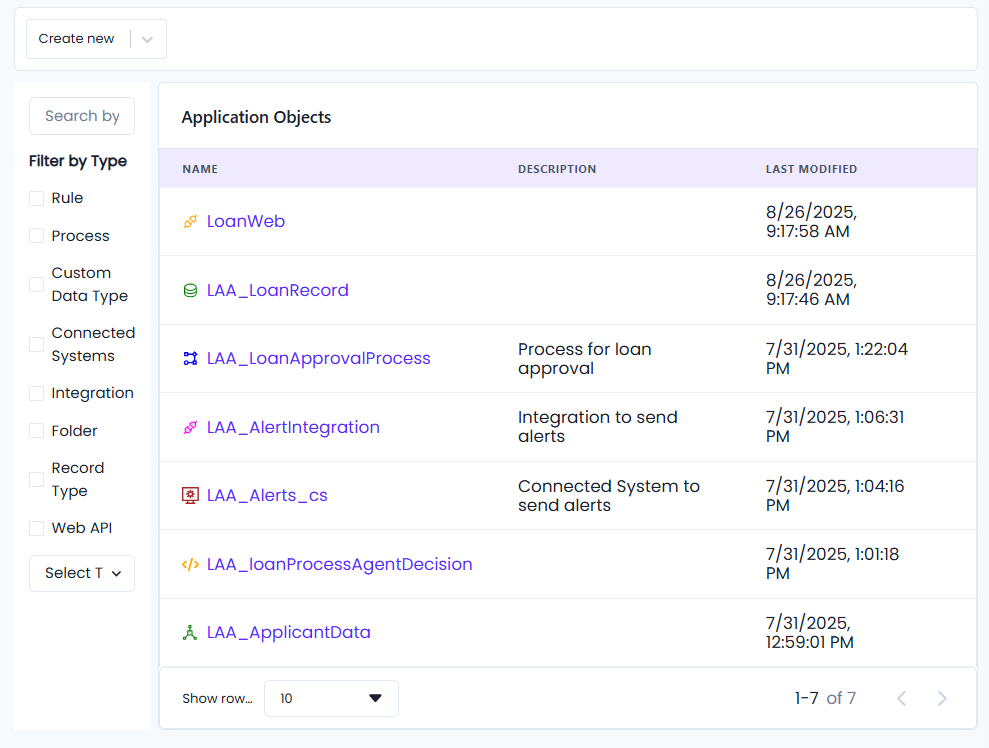Click the date 7/31/2025, 12:59:01 PM
The image size is (989, 748).
pyautogui.click(x=810, y=632)
